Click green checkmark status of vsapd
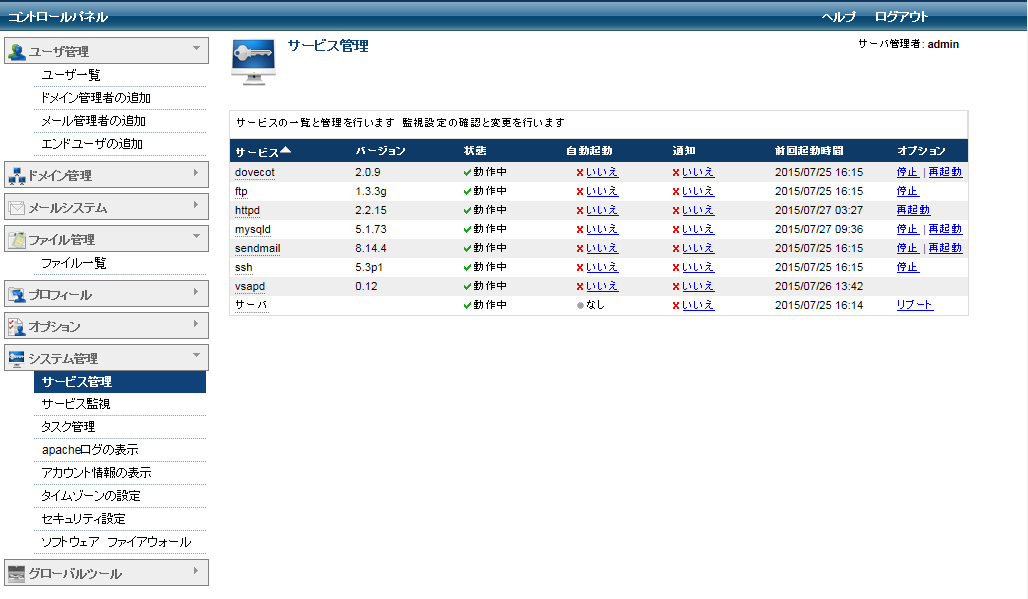Screen dimensions: 1028x599 467,286
